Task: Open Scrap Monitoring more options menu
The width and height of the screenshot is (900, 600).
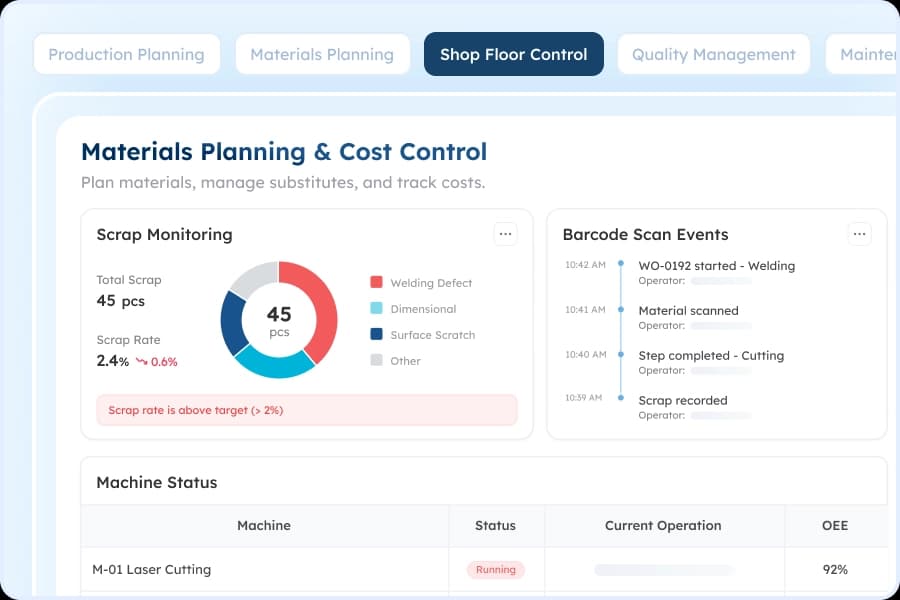Action: [x=505, y=234]
